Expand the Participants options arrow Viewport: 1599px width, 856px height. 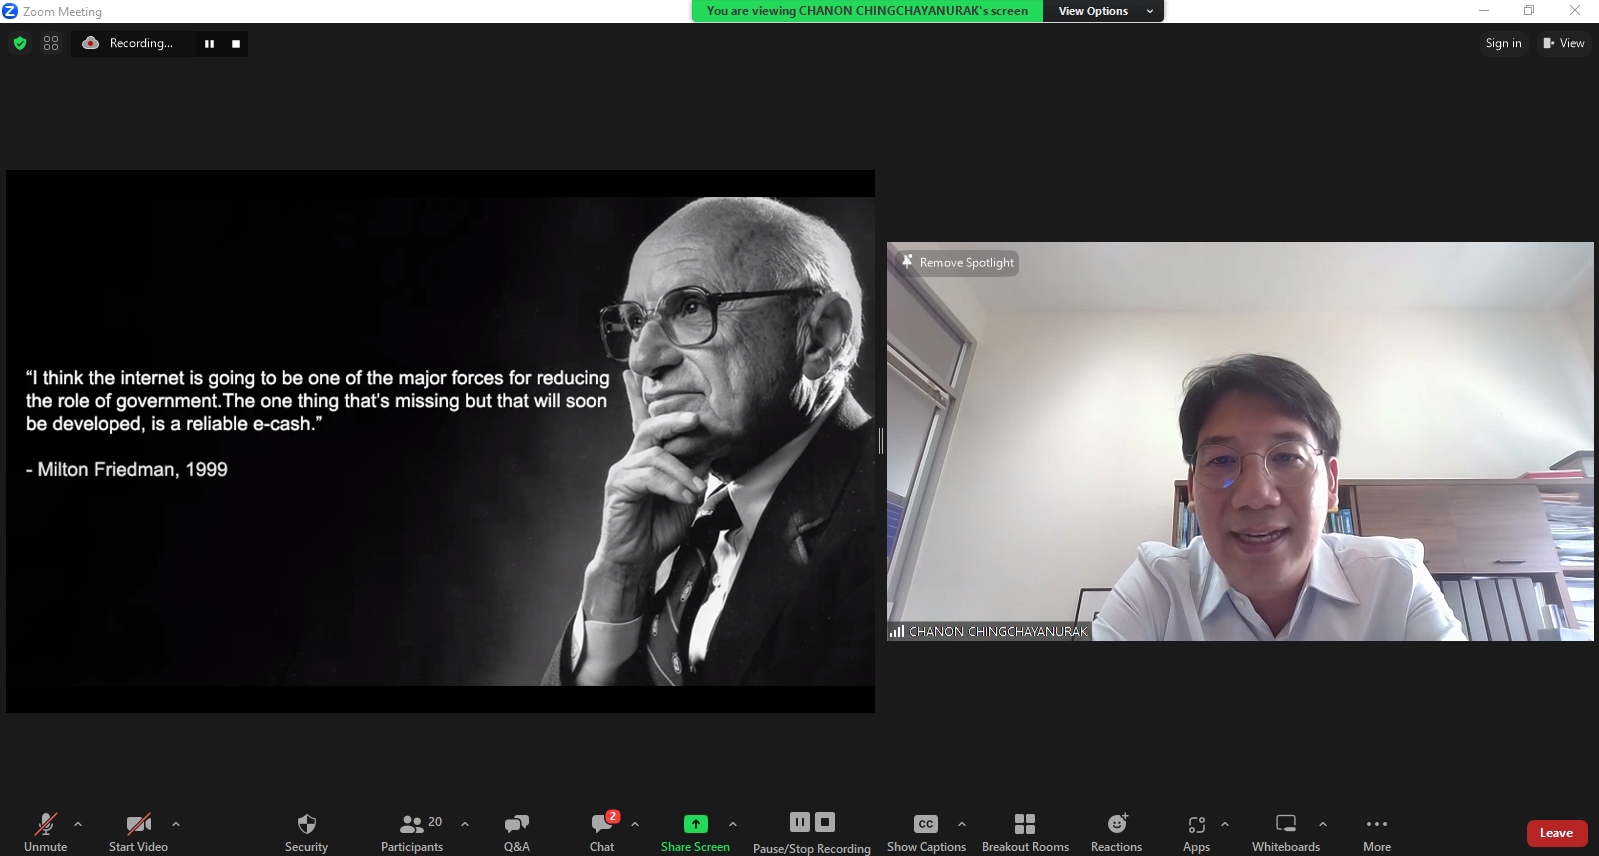click(465, 825)
